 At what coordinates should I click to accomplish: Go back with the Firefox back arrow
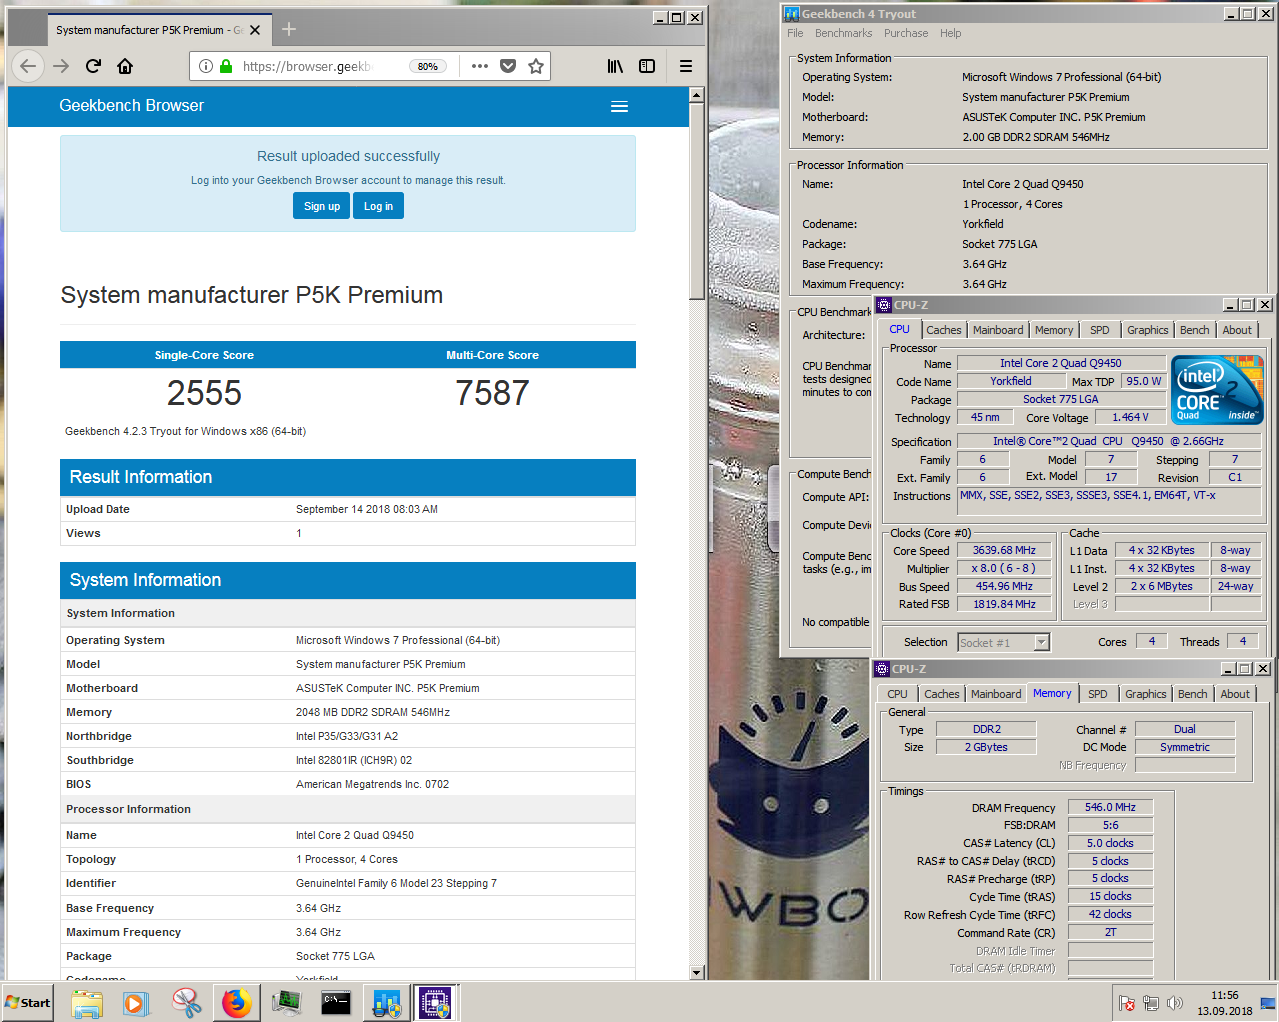(x=28, y=66)
